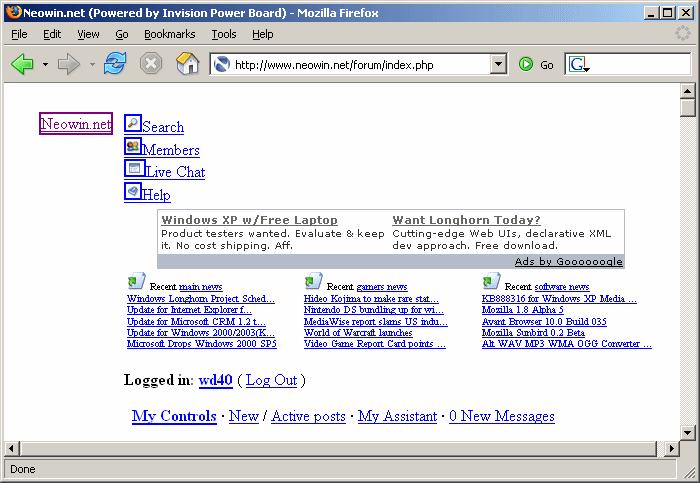The width and height of the screenshot is (700, 483).
Task: Open the Live Chat text link
Action: (x=175, y=172)
